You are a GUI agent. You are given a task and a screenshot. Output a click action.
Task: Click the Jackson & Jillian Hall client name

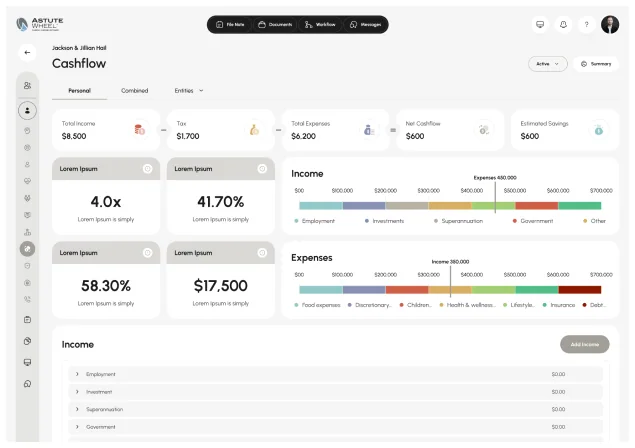click(79, 48)
